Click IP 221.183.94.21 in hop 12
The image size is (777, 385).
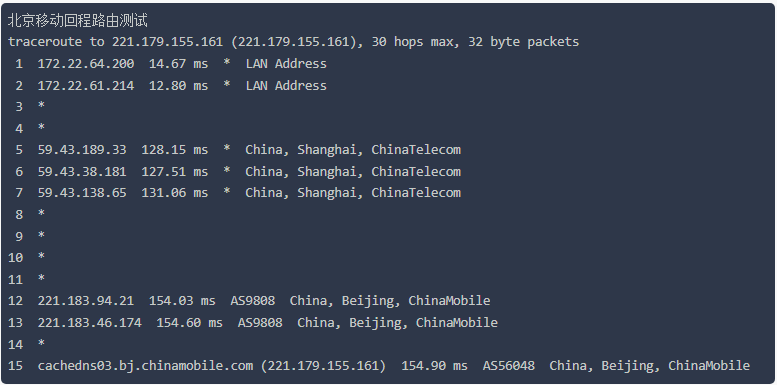click(86, 301)
